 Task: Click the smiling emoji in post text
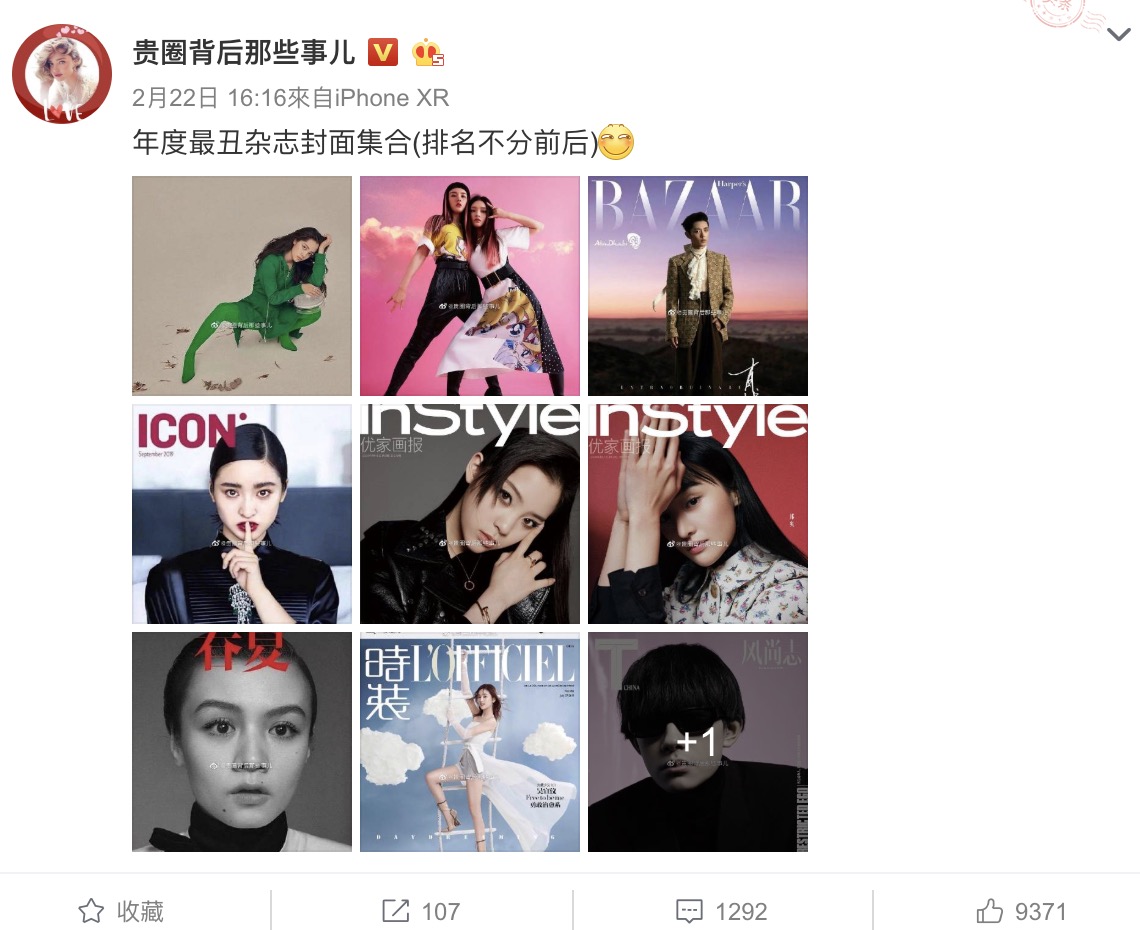pos(616,142)
